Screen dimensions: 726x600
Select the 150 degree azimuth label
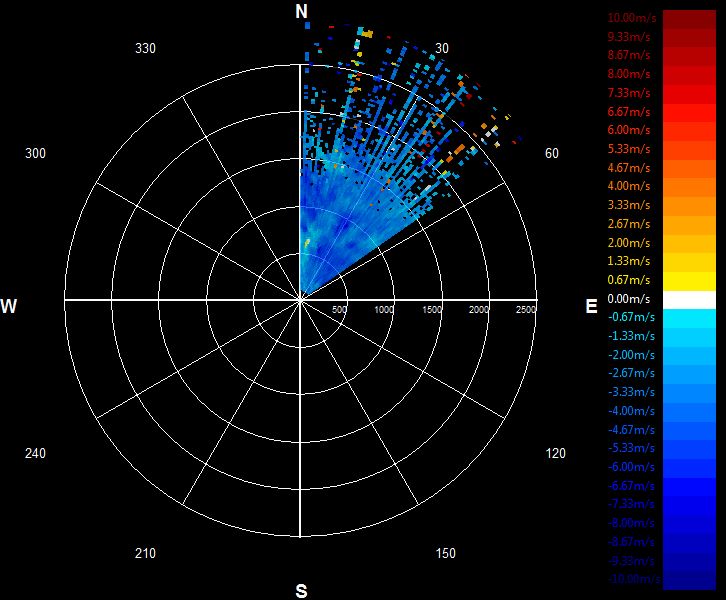pyautogui.click(x=445, y=553)
